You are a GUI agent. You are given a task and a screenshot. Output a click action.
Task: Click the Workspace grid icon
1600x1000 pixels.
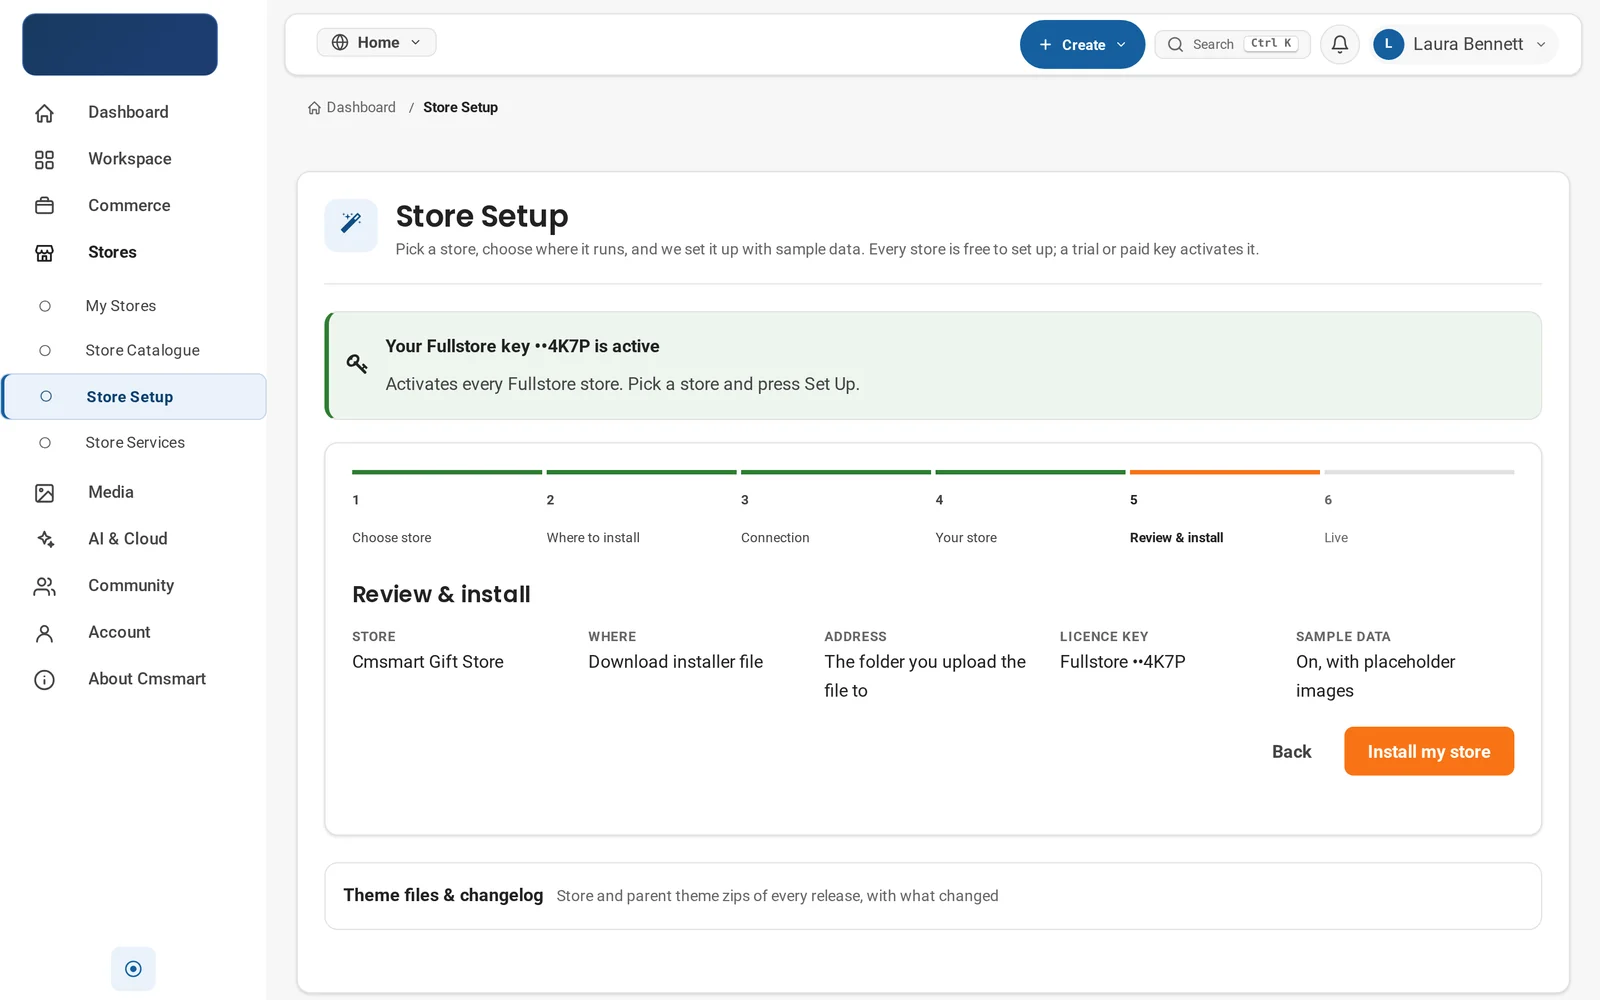pos(44,159)
